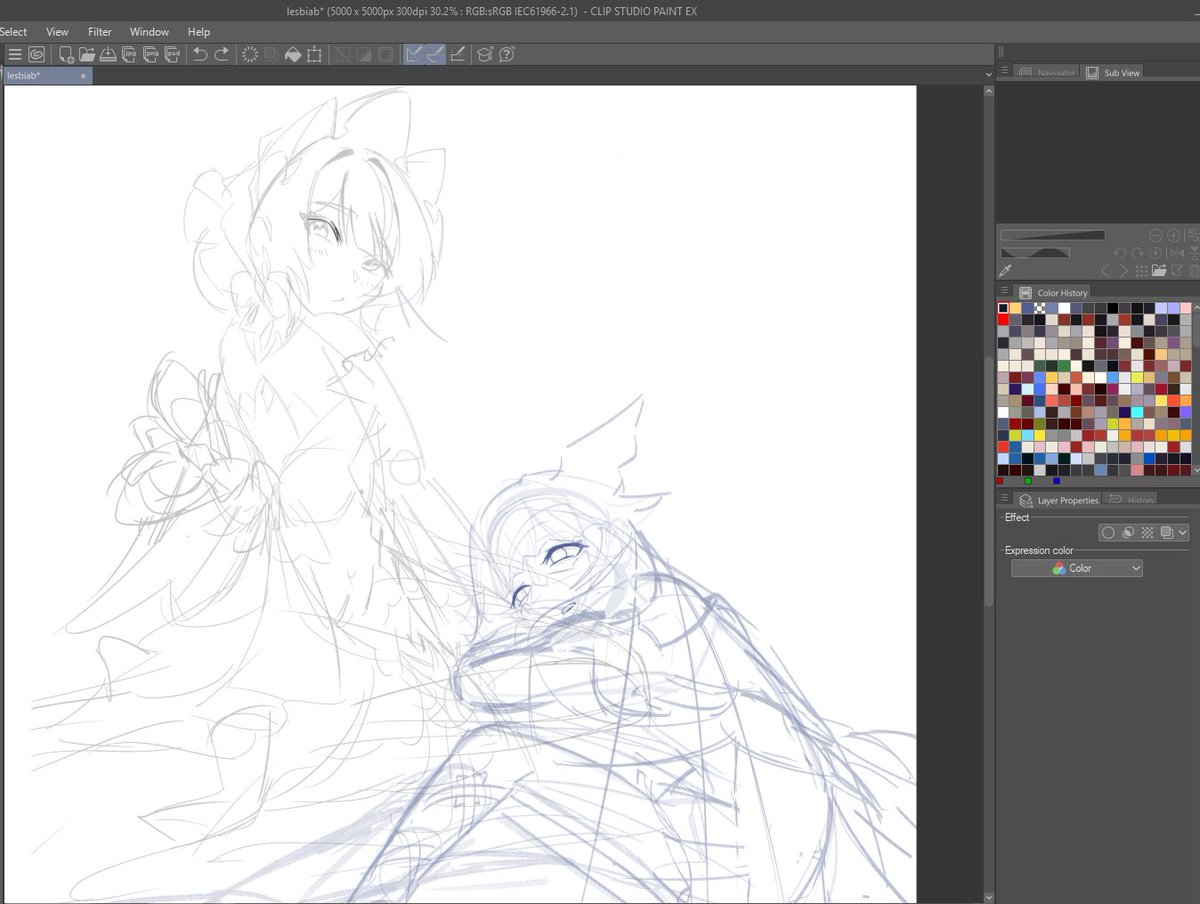Pick the bright red swatch in Color History
Viewport: 1200px width, 904px height.
pos(1003,320)
